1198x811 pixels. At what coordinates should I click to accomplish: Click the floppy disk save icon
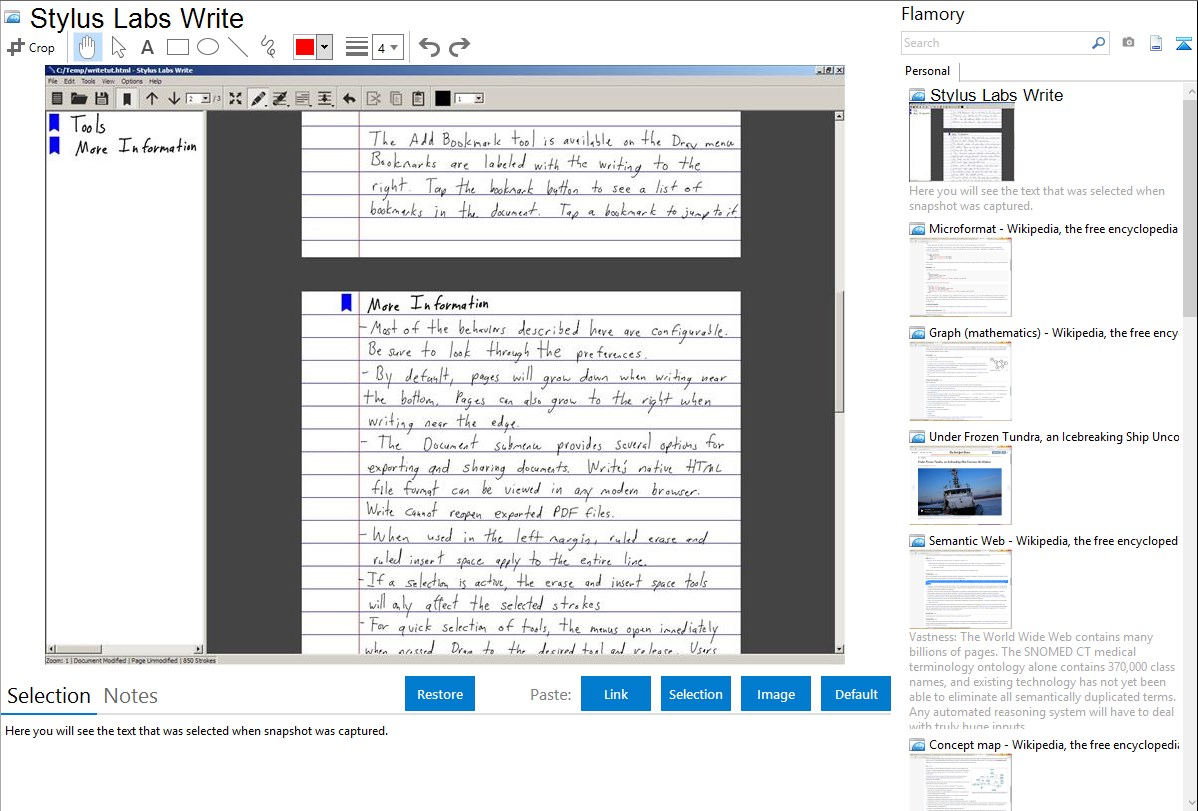coord(102,99)
